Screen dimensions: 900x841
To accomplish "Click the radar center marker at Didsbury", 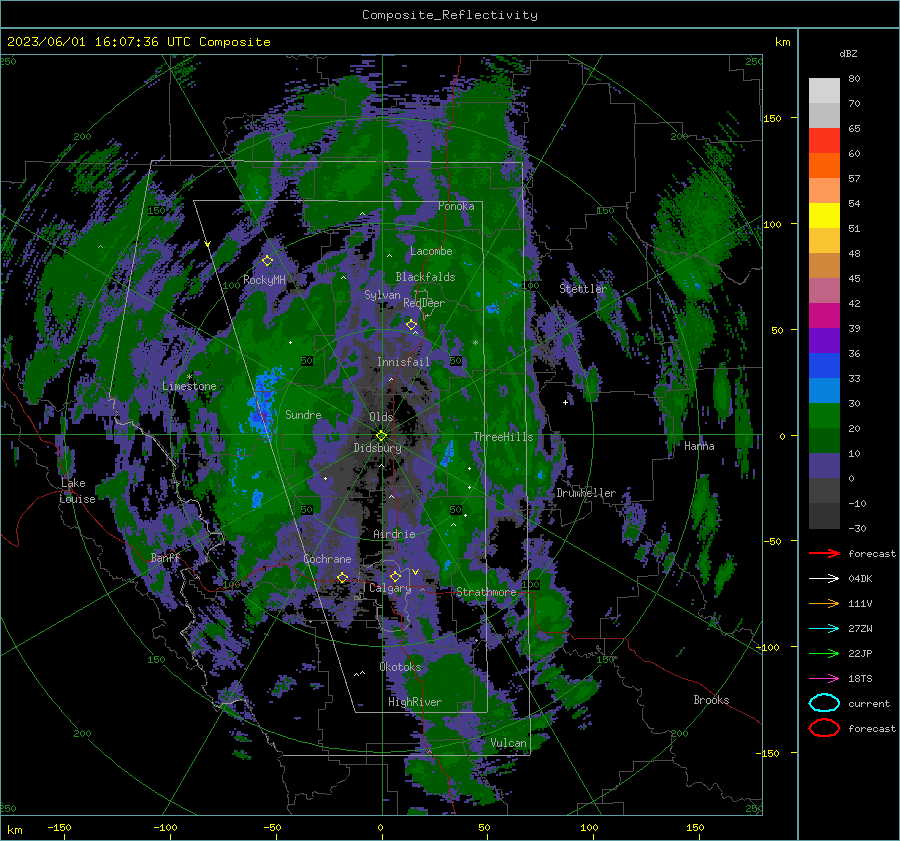I will [382, 436].
